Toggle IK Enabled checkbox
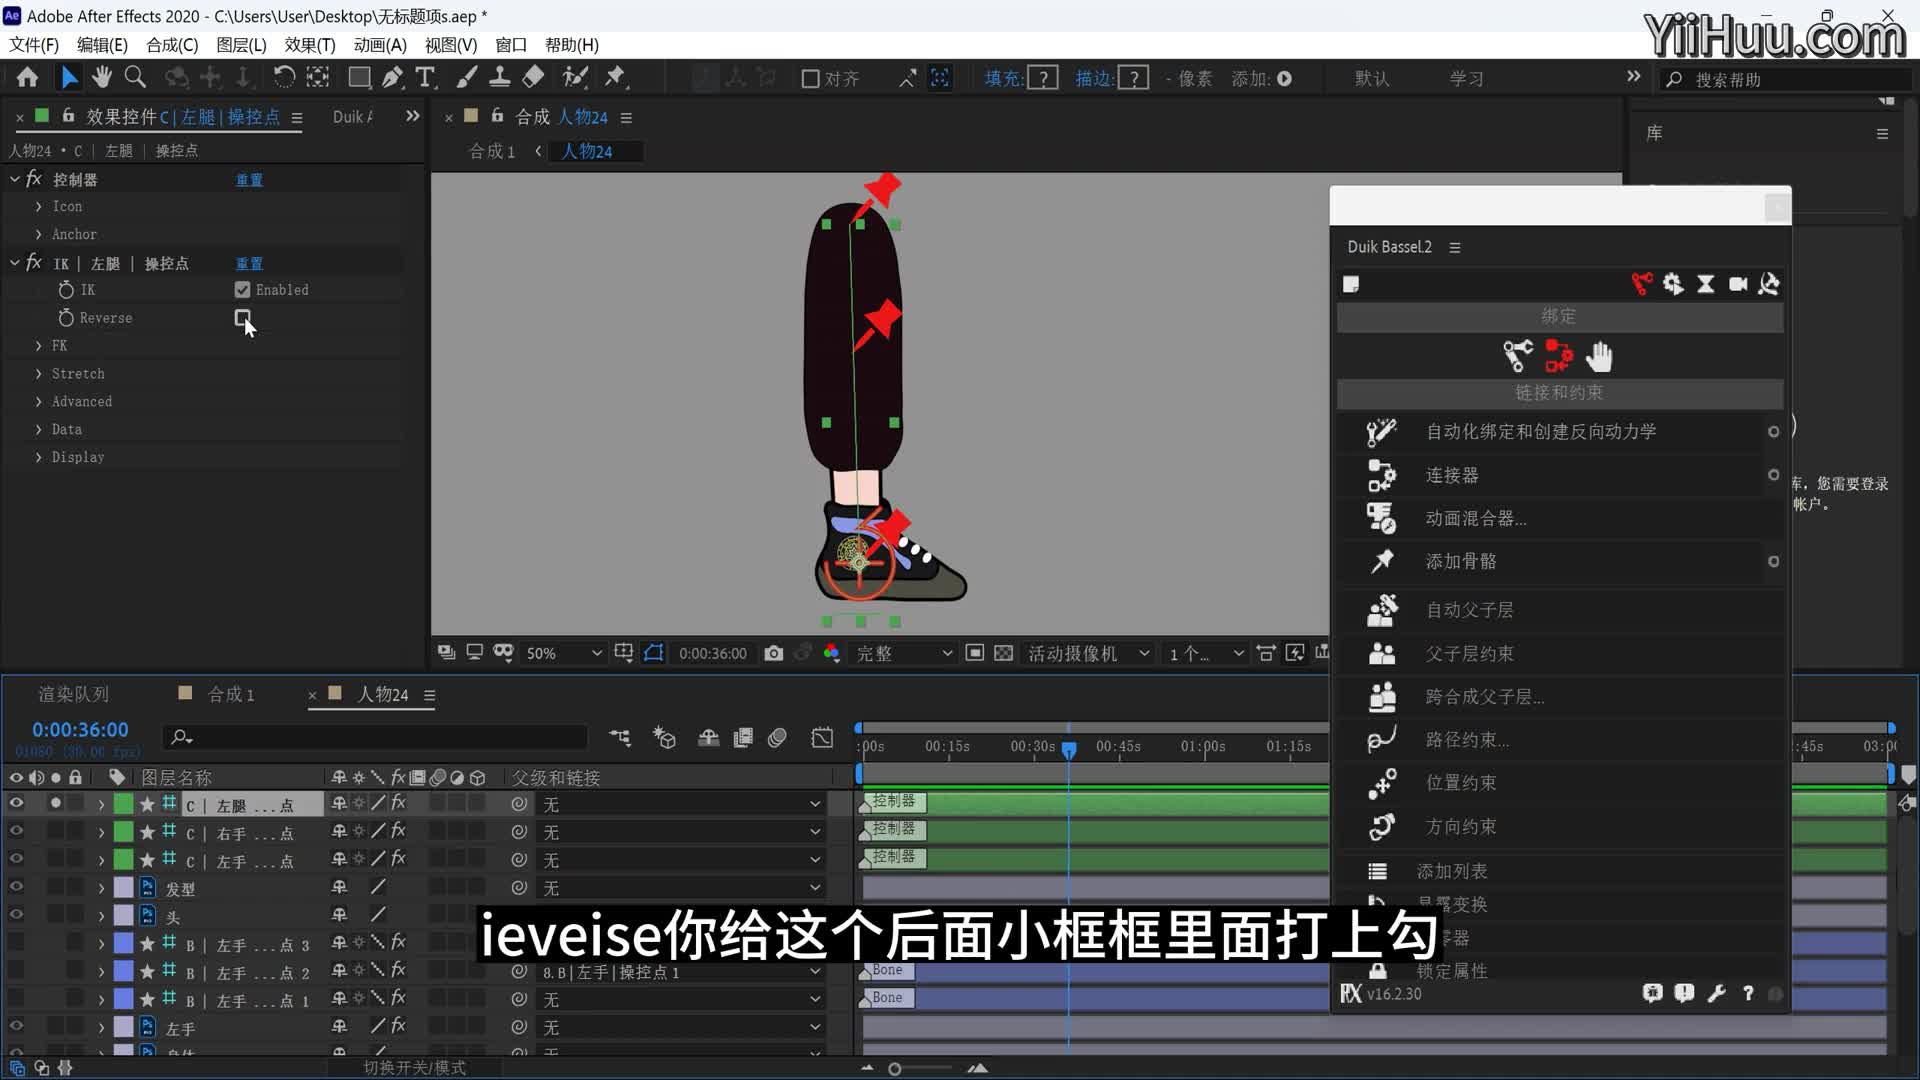This screenshot has height=1080, width=1920. point(242,290)
